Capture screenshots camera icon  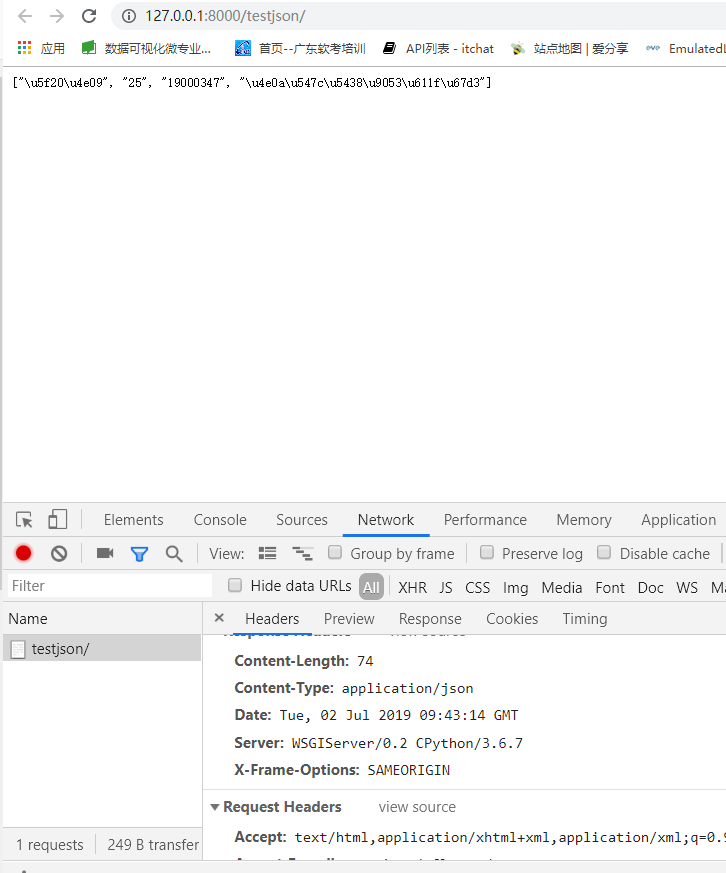coord(105,553)
